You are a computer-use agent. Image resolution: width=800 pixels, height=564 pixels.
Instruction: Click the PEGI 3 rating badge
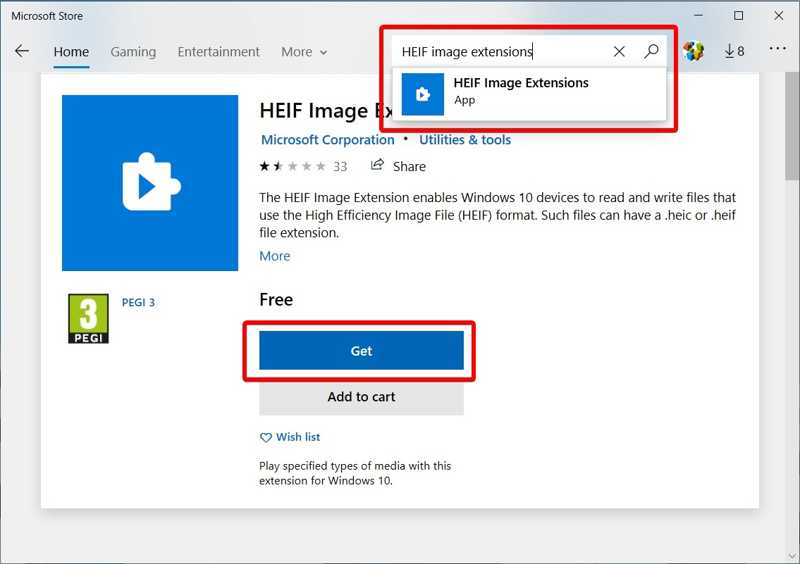88,318
